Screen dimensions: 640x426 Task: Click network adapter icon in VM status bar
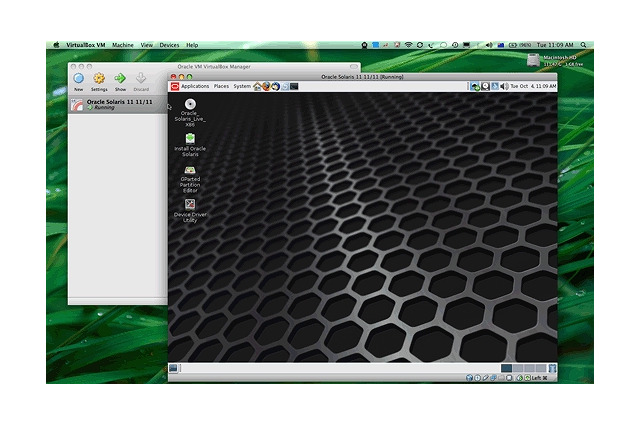click(x=493, y=378)
